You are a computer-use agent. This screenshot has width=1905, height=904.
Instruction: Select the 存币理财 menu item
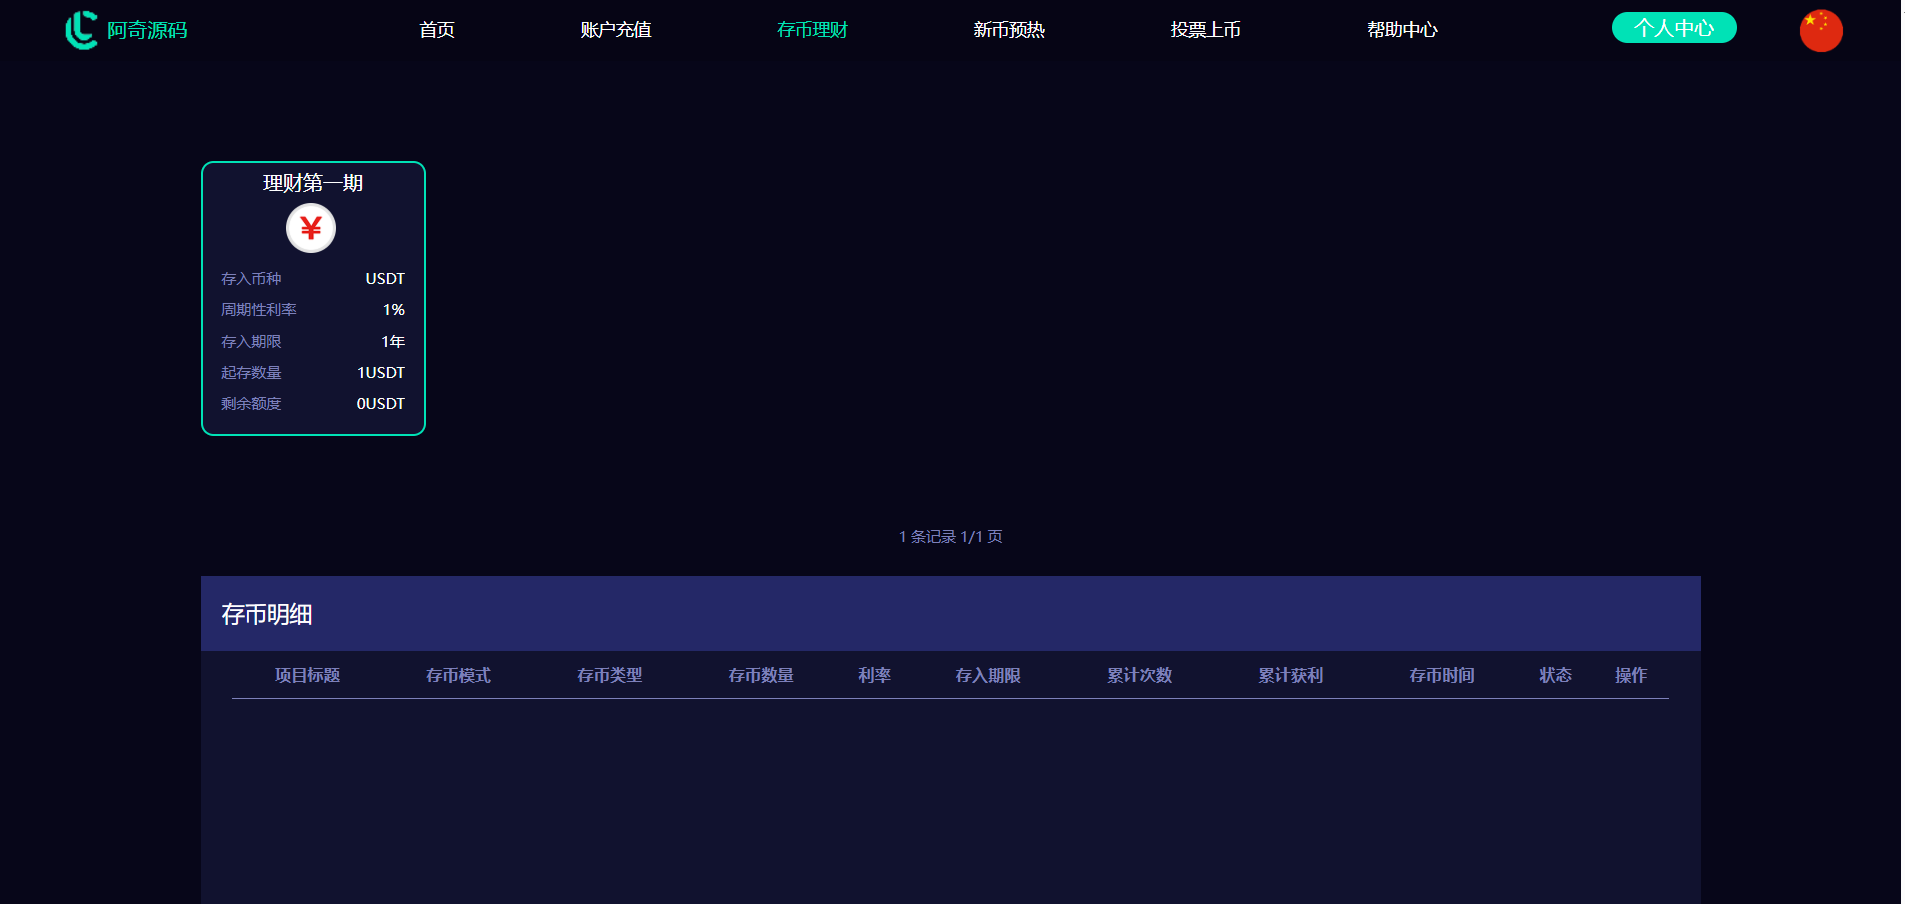813,30
